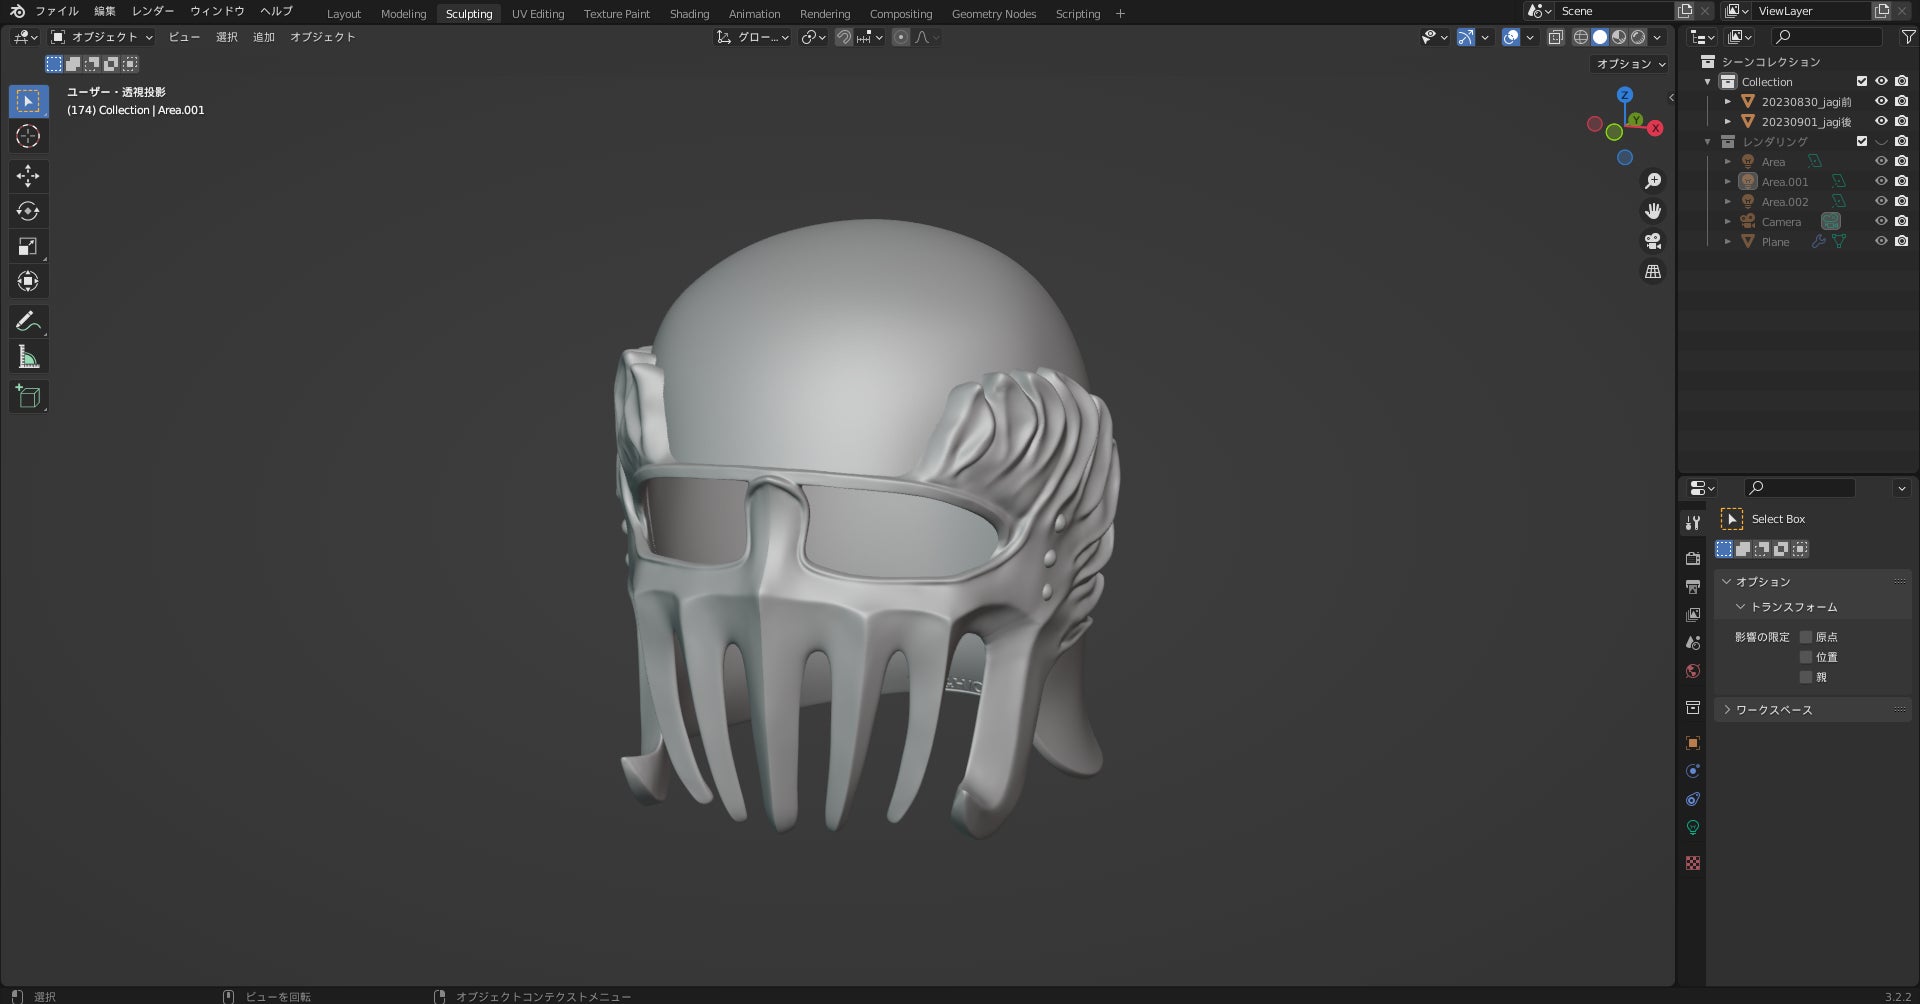Click the Add Cube tool
1920x1004 pixels.
coord(28,396)
